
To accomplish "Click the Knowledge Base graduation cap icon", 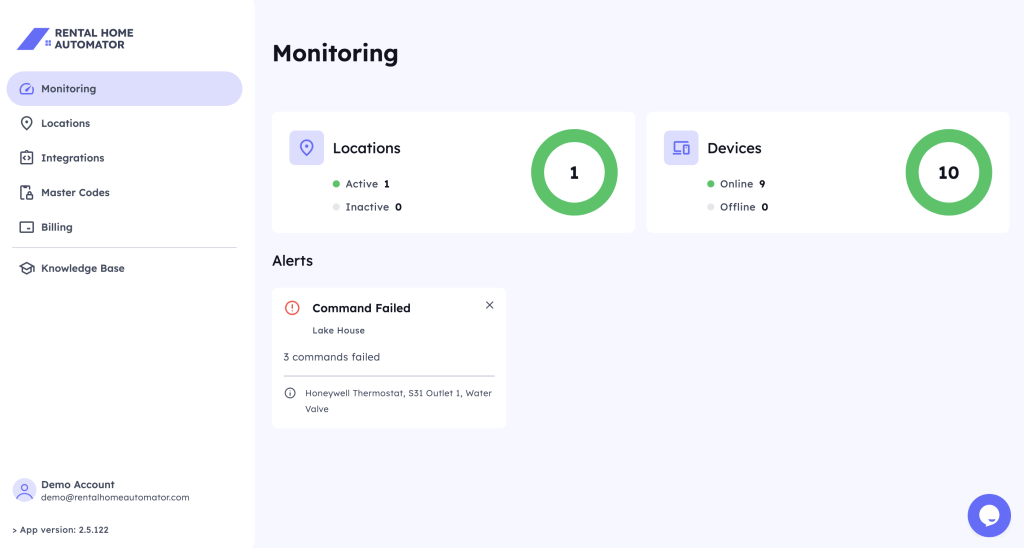I will [x=27, y=268].
